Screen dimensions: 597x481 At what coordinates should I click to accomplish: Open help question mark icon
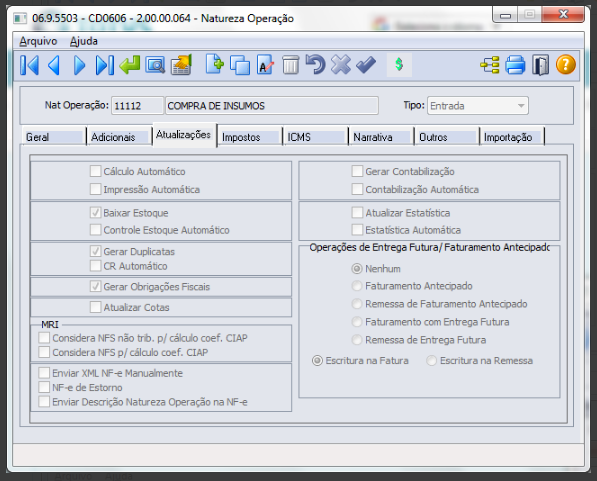tap(565, 65)
